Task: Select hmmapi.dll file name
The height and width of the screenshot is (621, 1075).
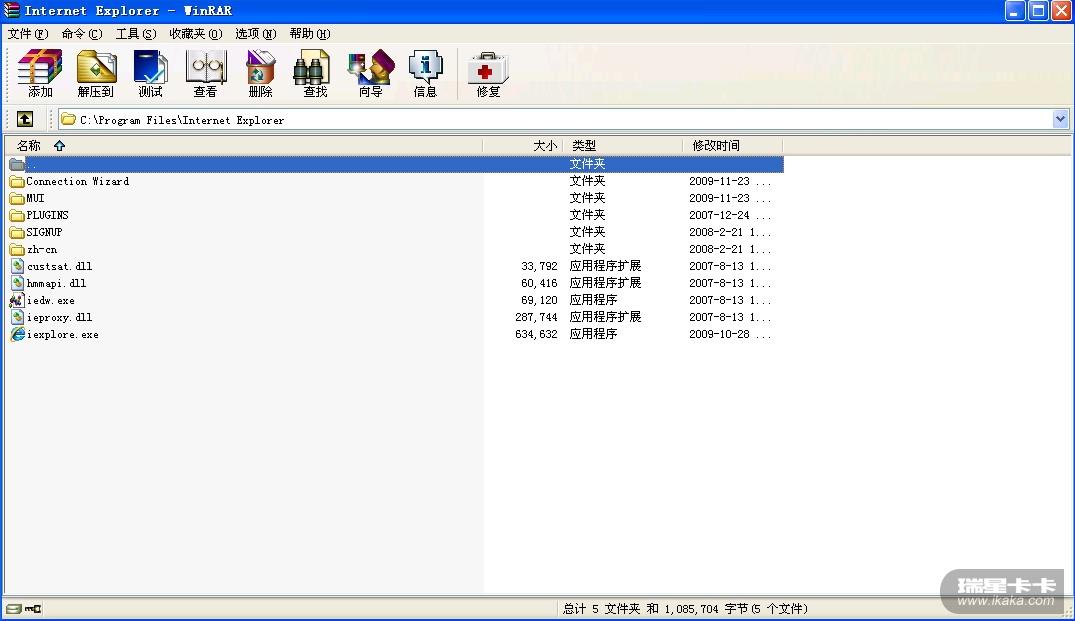Action: tap(56, 283)
